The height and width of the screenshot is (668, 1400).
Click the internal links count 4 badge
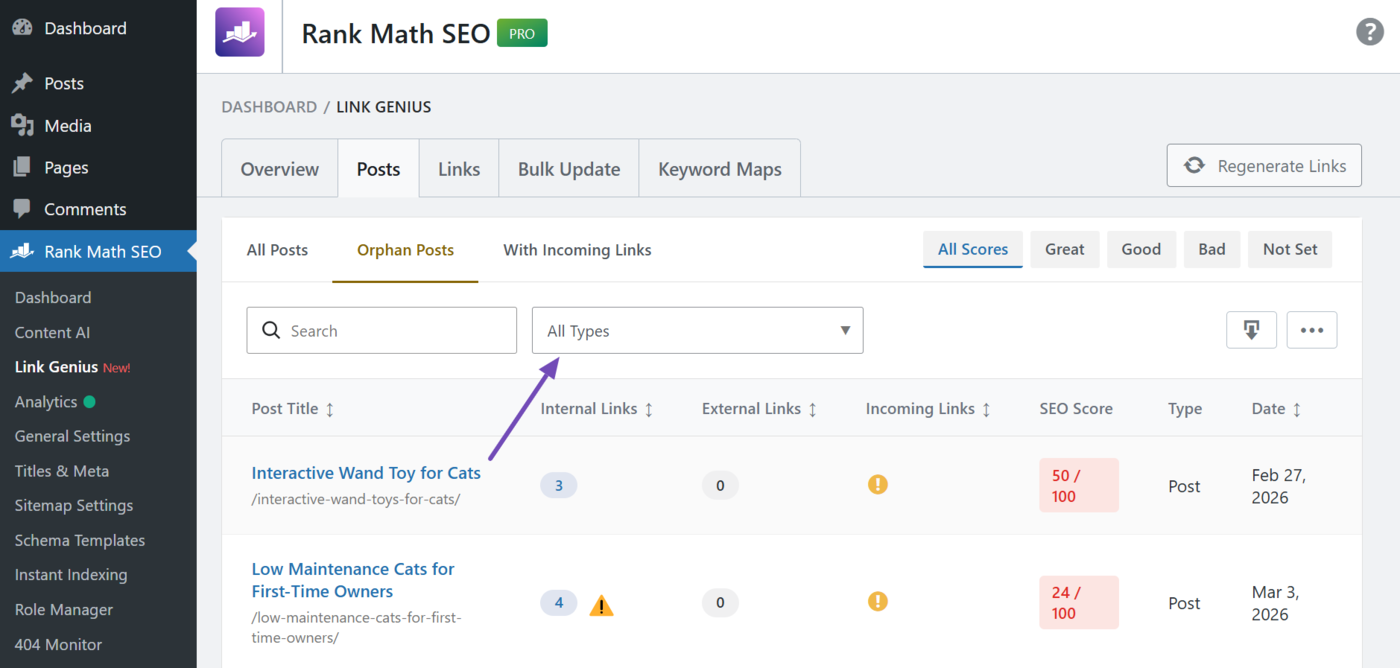point(559,603)
